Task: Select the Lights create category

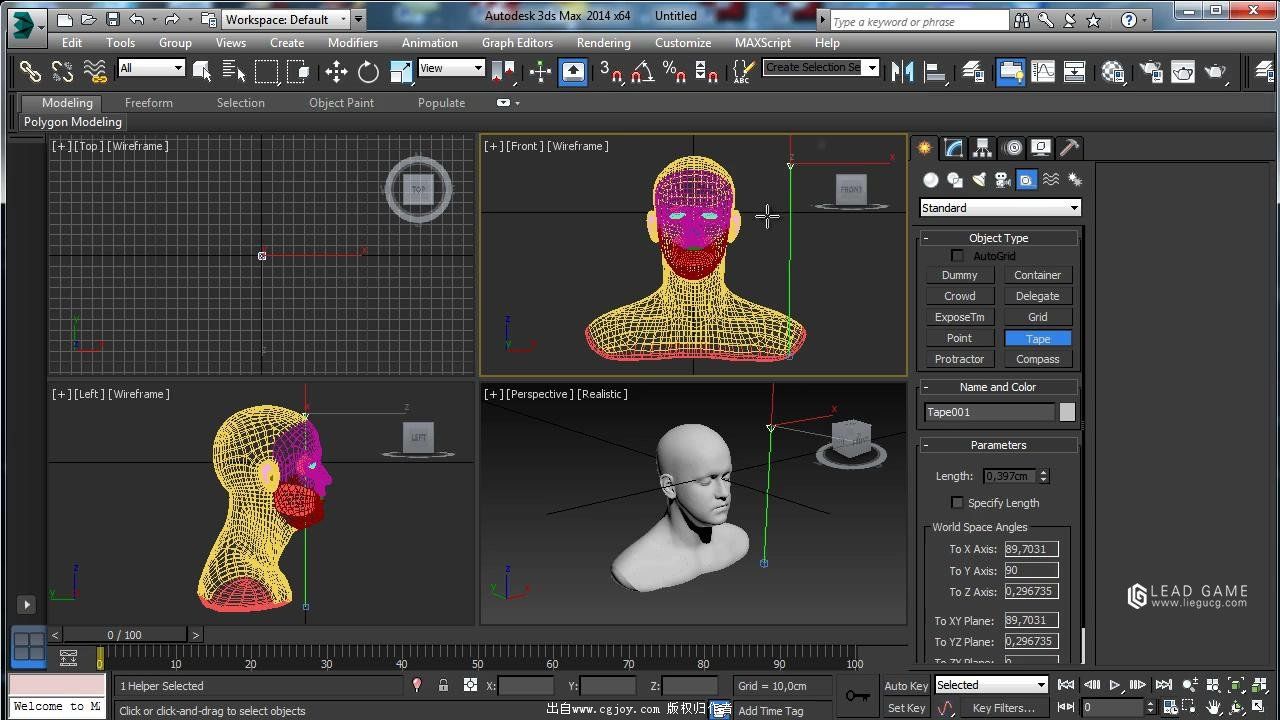Action: click(979, 180)
